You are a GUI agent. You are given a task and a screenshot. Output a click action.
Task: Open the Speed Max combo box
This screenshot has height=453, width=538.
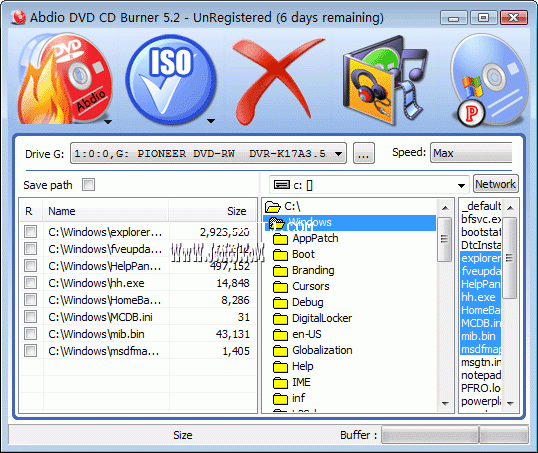471,153
